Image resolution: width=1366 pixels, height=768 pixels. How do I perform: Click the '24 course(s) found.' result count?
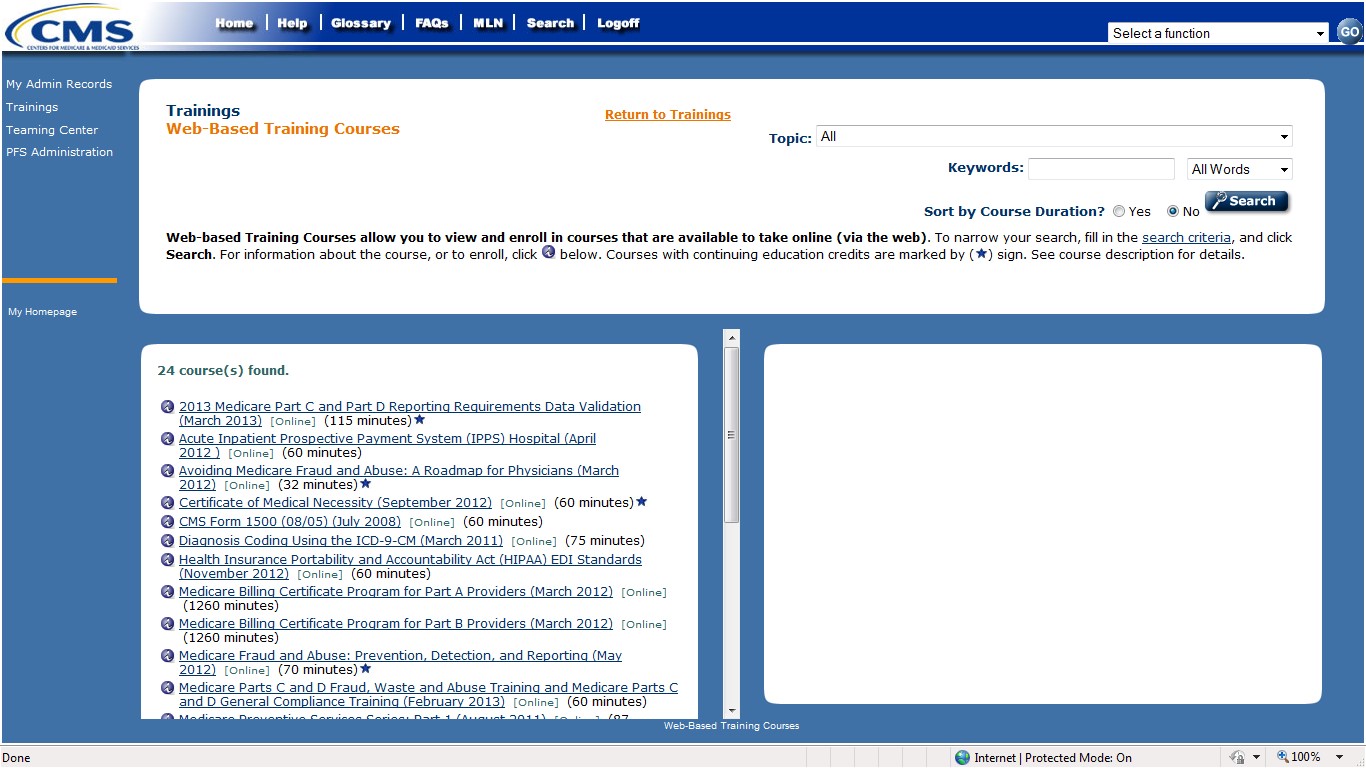[x=223, y=371]
